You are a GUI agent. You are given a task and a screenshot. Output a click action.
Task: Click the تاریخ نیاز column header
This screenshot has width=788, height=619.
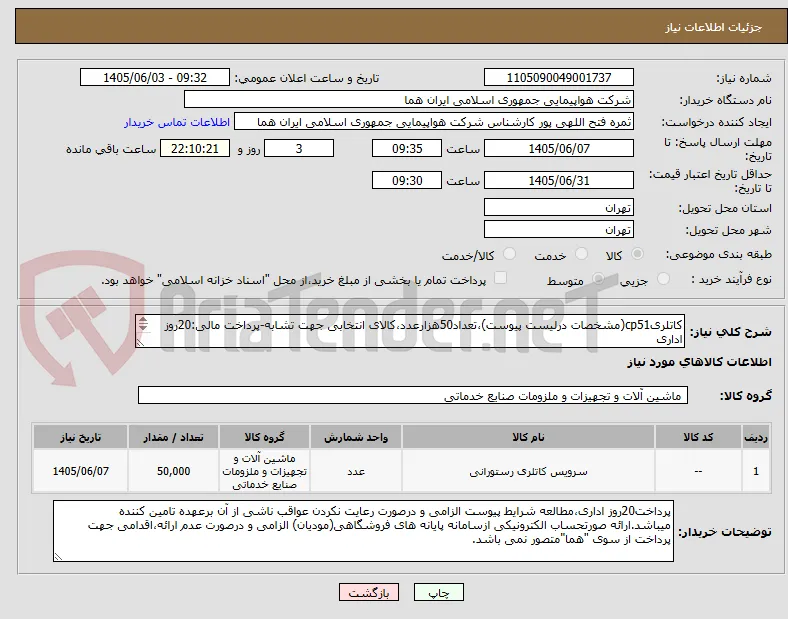coord(80,437)
